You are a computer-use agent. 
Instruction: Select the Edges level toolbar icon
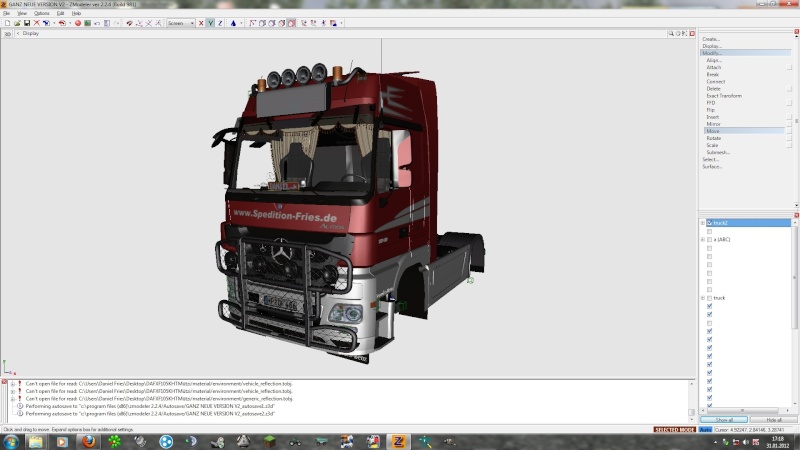click(x=262, y=23)
